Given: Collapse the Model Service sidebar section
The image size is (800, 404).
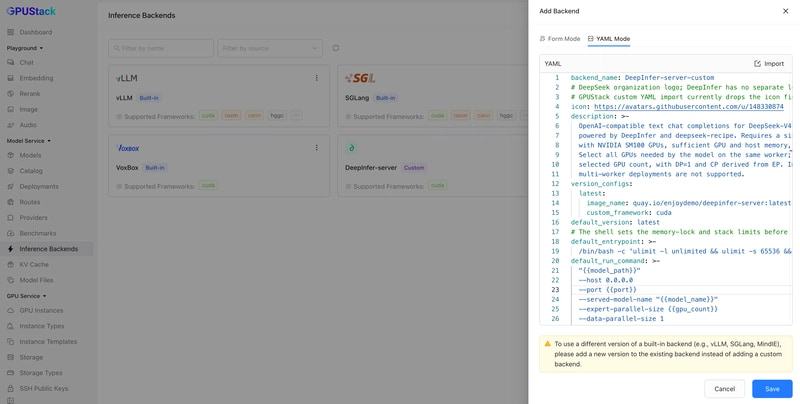Looking at the screenshot, I should pyautogui.click(x=29, y=141).
